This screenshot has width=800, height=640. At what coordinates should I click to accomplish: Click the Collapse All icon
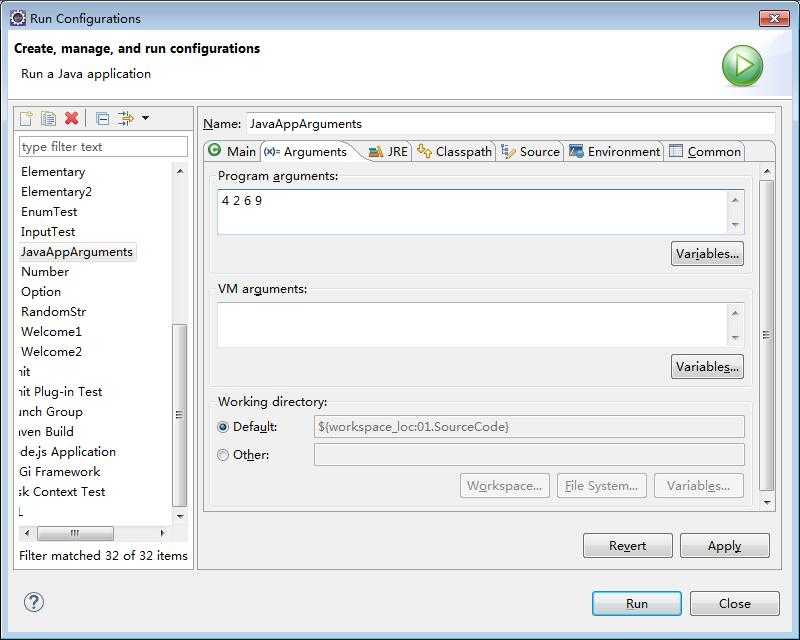pyautogui.click(x=102, y=118)
